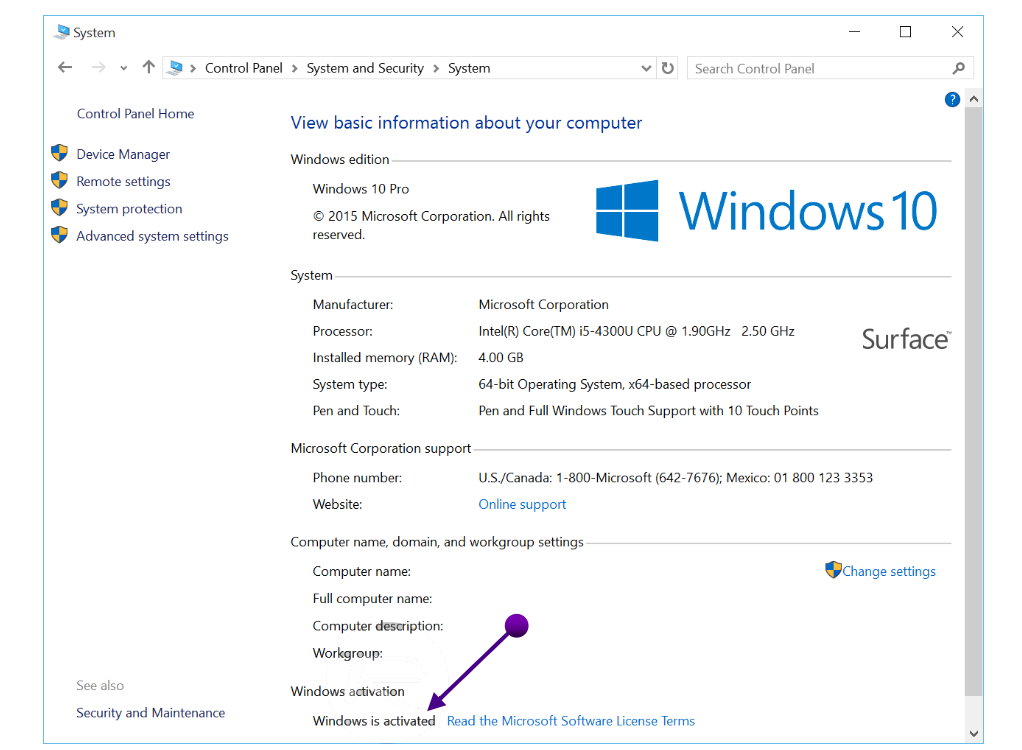Image resolution: width=1022 pixels, height=750 pixels.
Task: Click the '4.00 GB' installed memory value
Action: pyautogui.click(x=501, y=358)
